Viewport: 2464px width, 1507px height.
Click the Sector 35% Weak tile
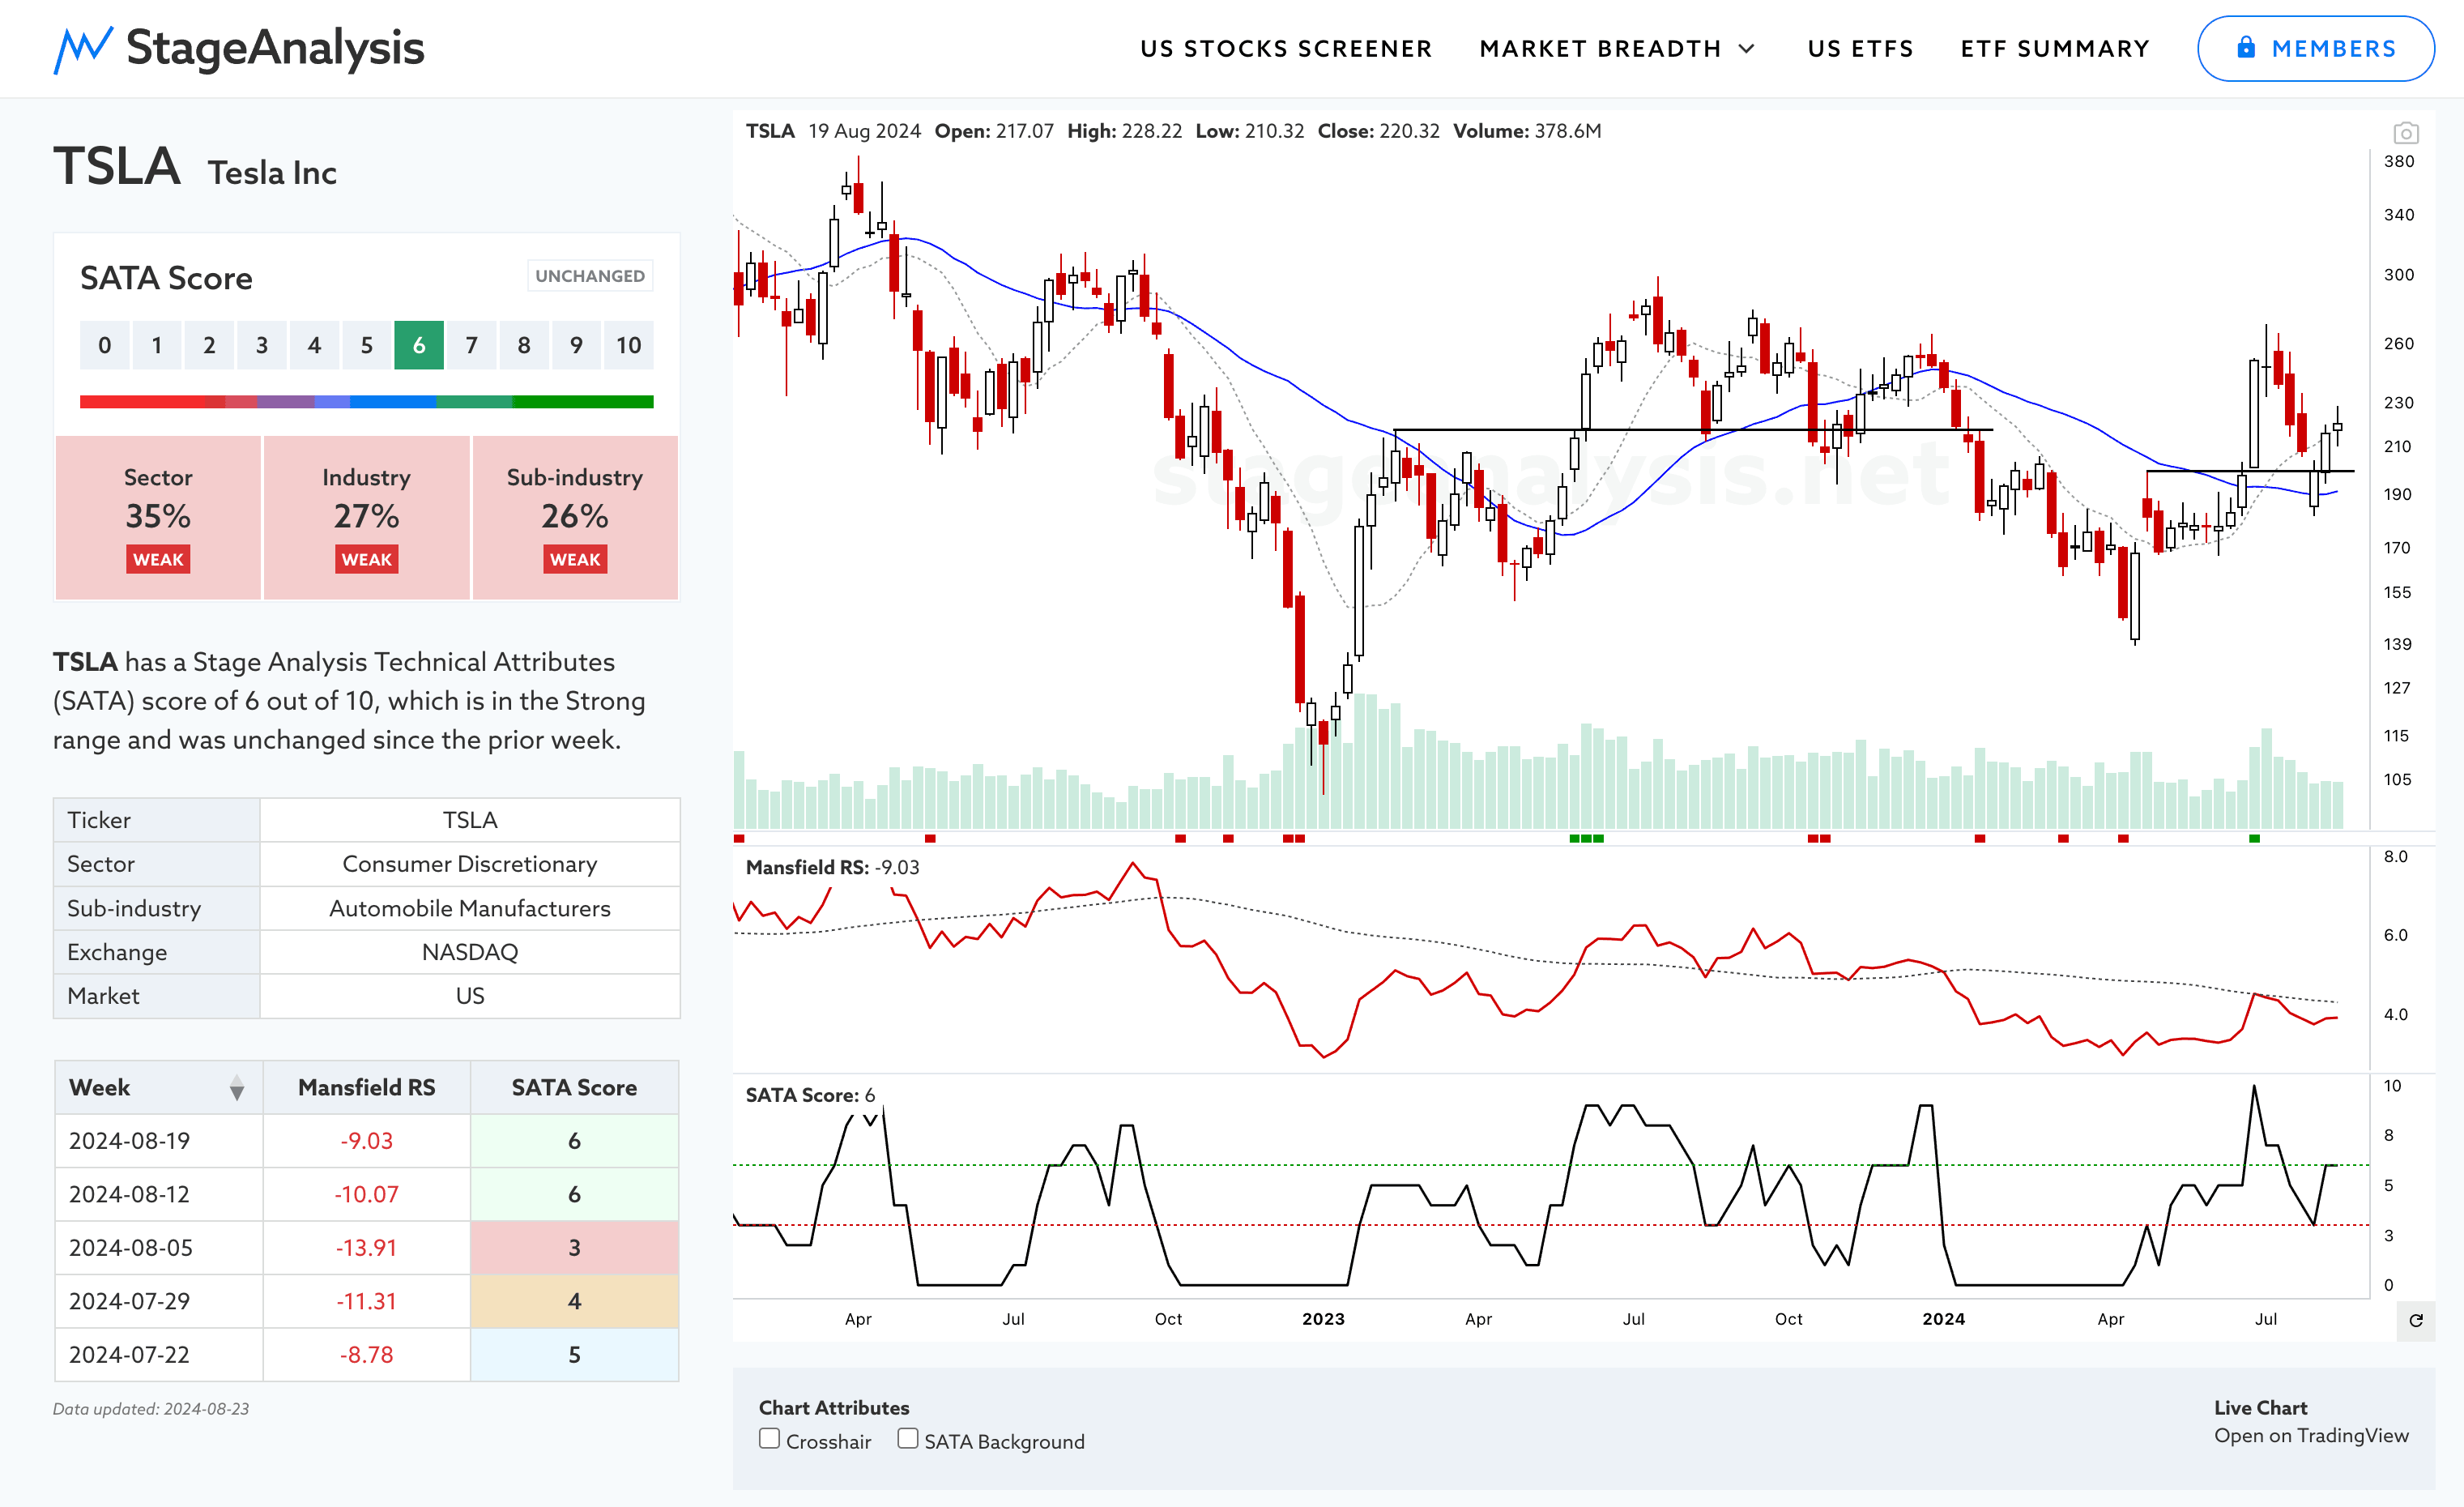pyautogui.click(x=158, y=517)
